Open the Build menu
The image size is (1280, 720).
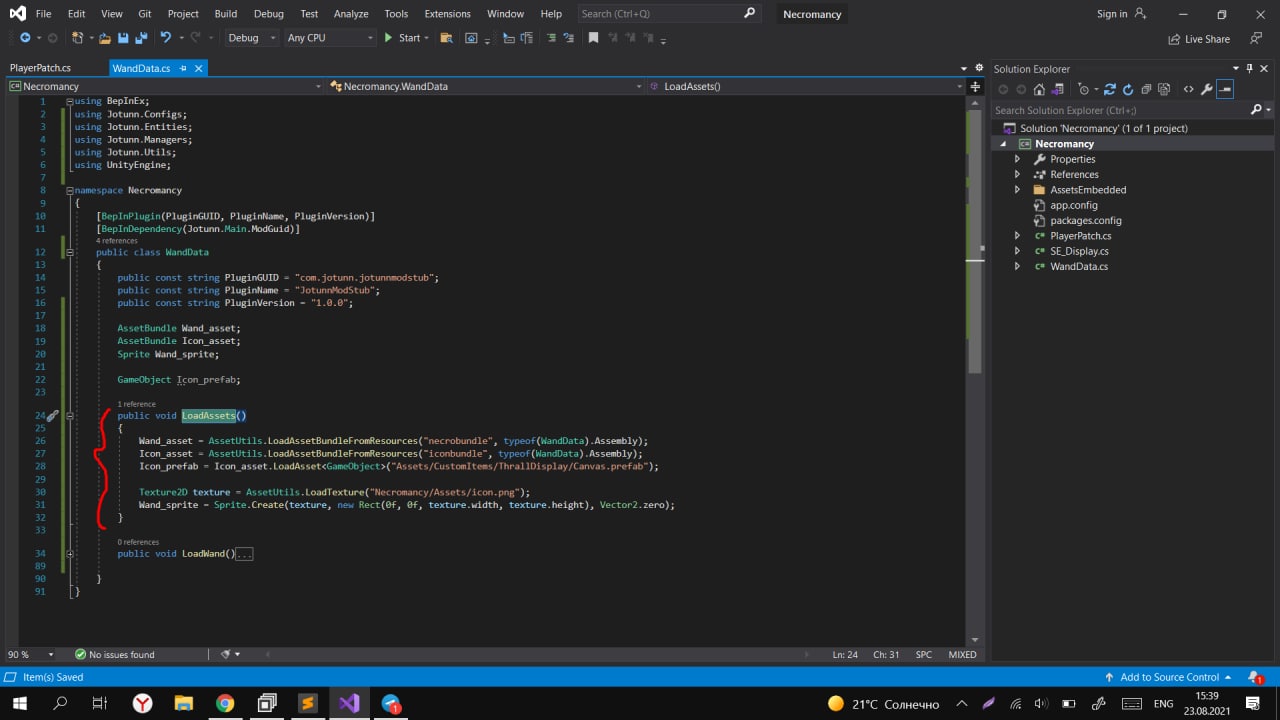[x=226, y=14]
